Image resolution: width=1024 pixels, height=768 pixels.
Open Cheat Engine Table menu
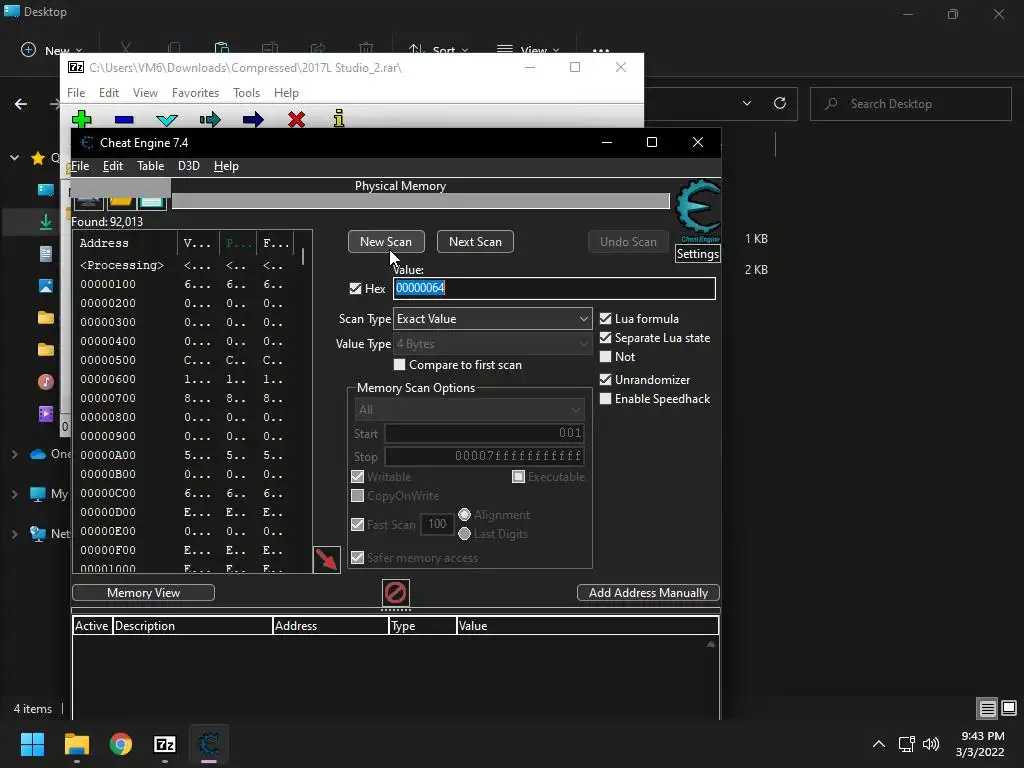[150, 166]
